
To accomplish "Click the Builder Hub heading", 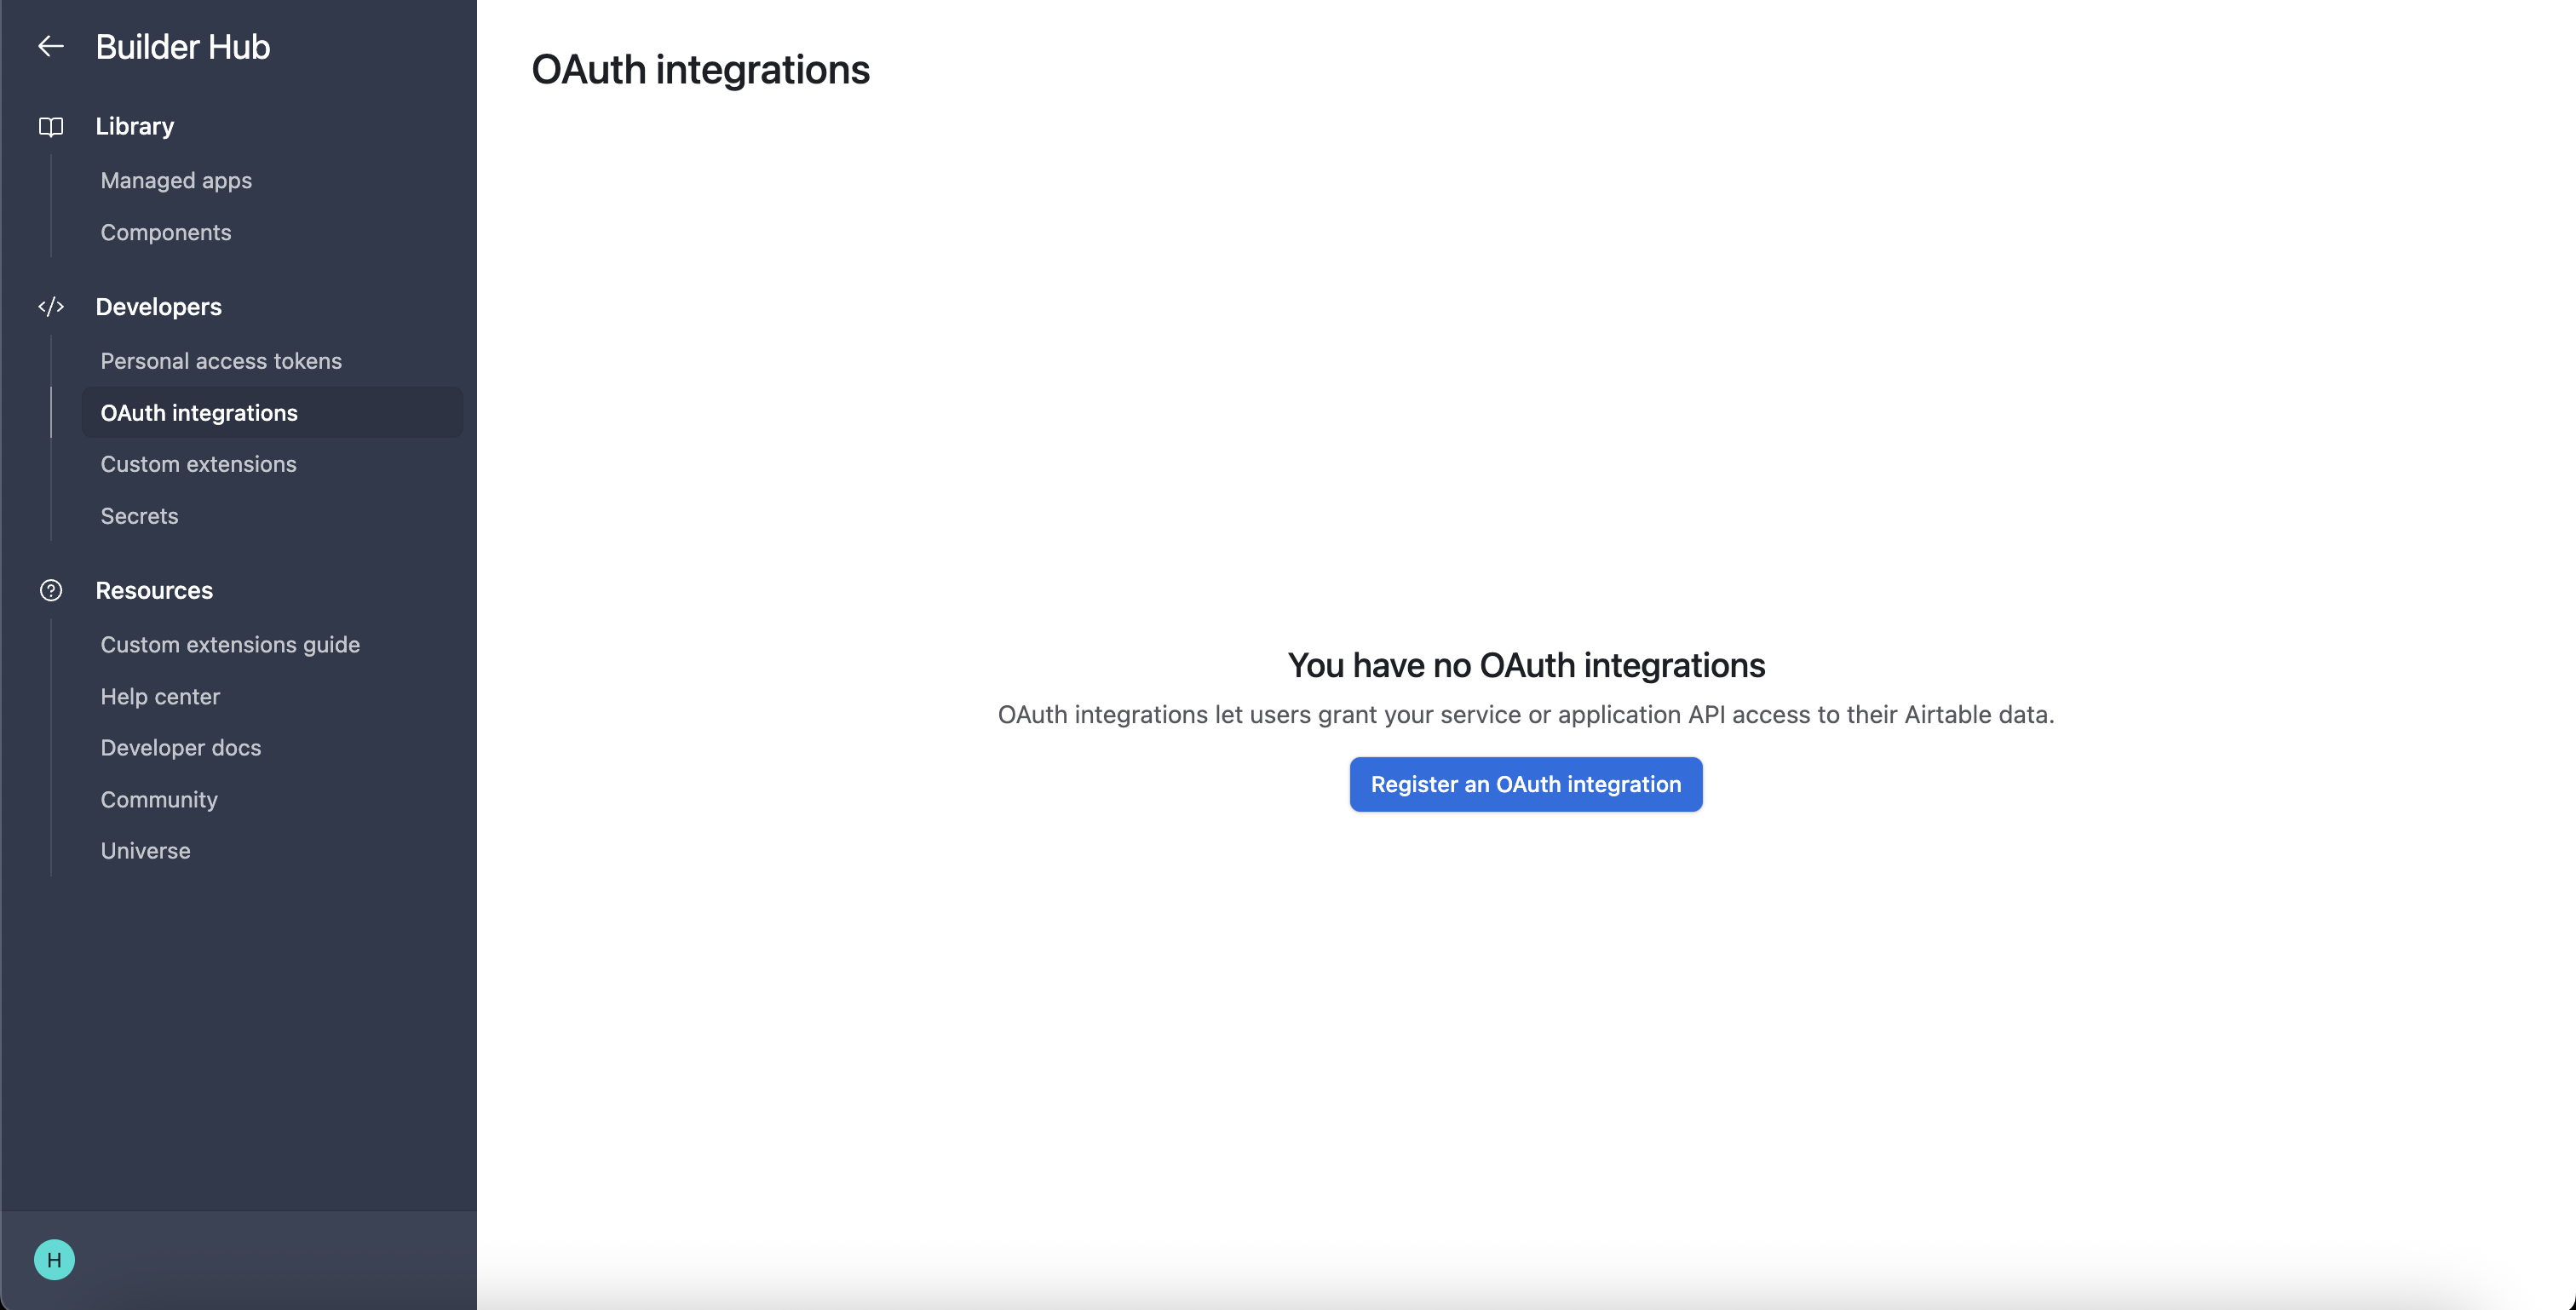I will [x=182, y=46].
